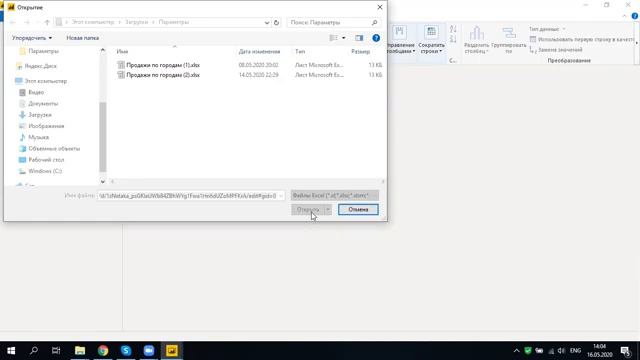Expand file name history dropdown
This screenshot has height=360, width=640.
click(281, 196)
